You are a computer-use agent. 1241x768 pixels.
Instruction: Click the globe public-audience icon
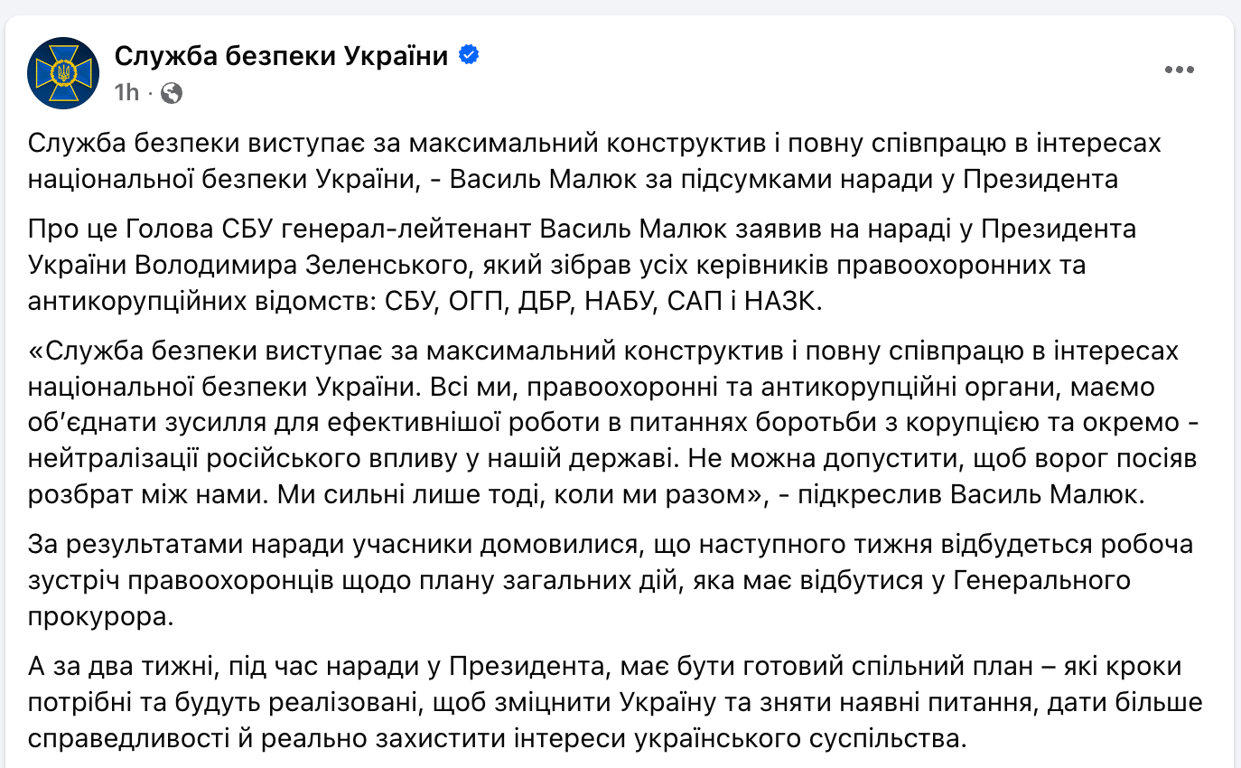[171, 93]
